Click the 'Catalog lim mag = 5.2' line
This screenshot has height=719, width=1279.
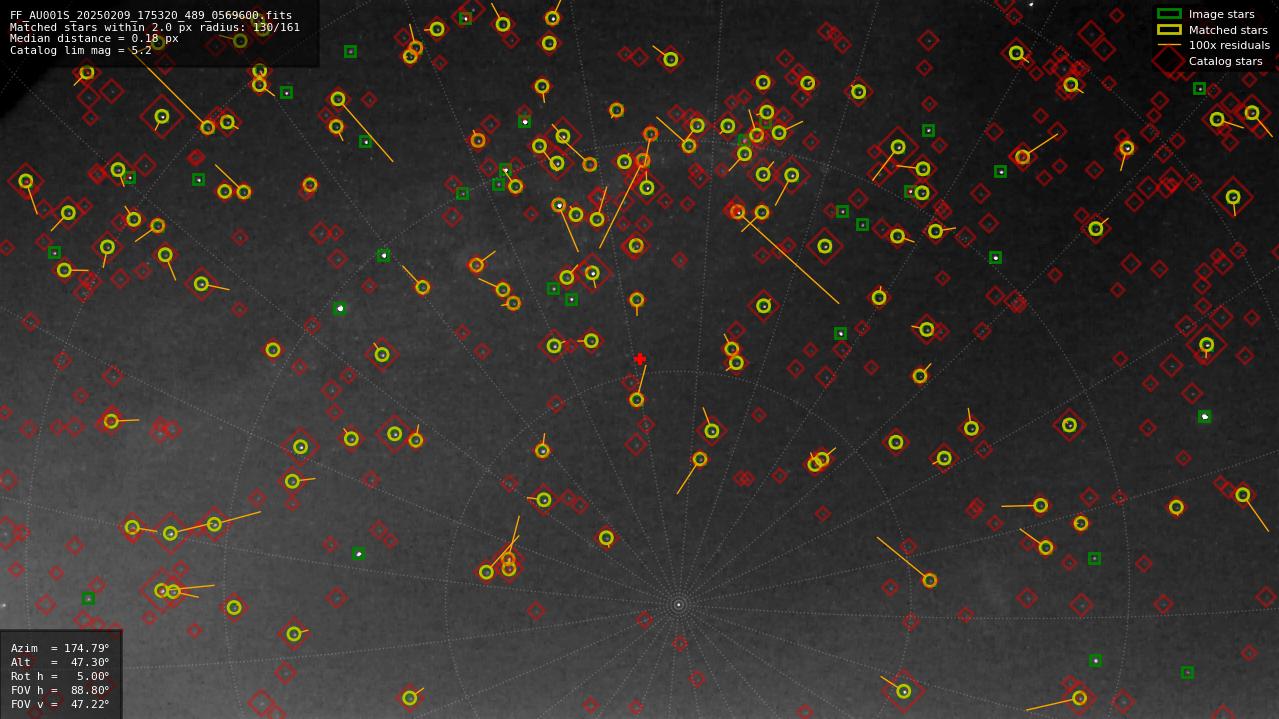pyautogui.click(x=81, y=50)
